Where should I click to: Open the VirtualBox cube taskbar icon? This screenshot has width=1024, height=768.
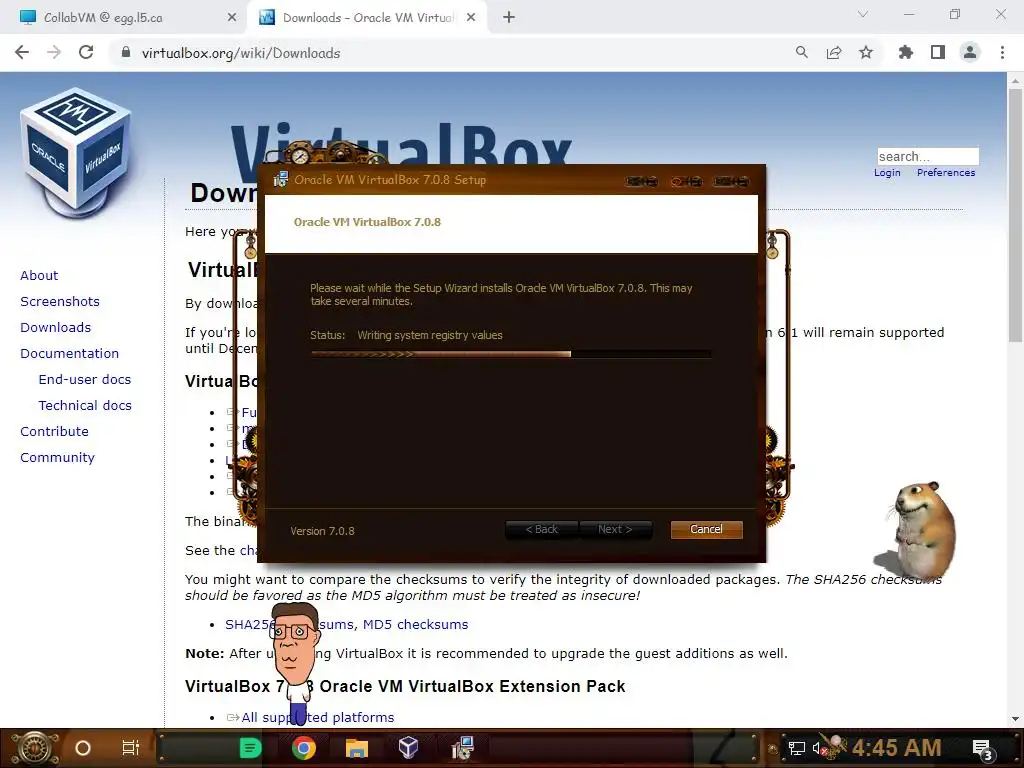(x=408, y=748)
